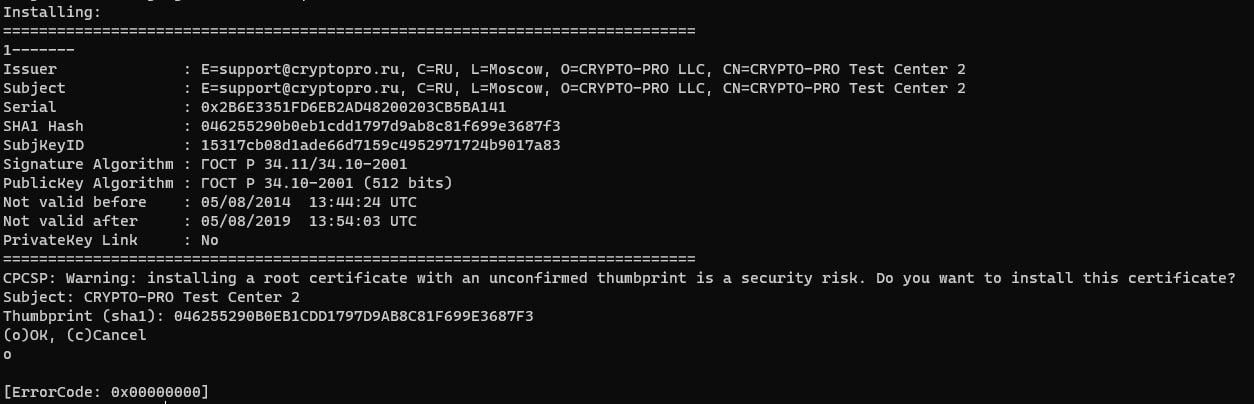The height and width of the screenshot is (404, 1254).
Task: Click the typed "o" response line
Action: [8, 354]
